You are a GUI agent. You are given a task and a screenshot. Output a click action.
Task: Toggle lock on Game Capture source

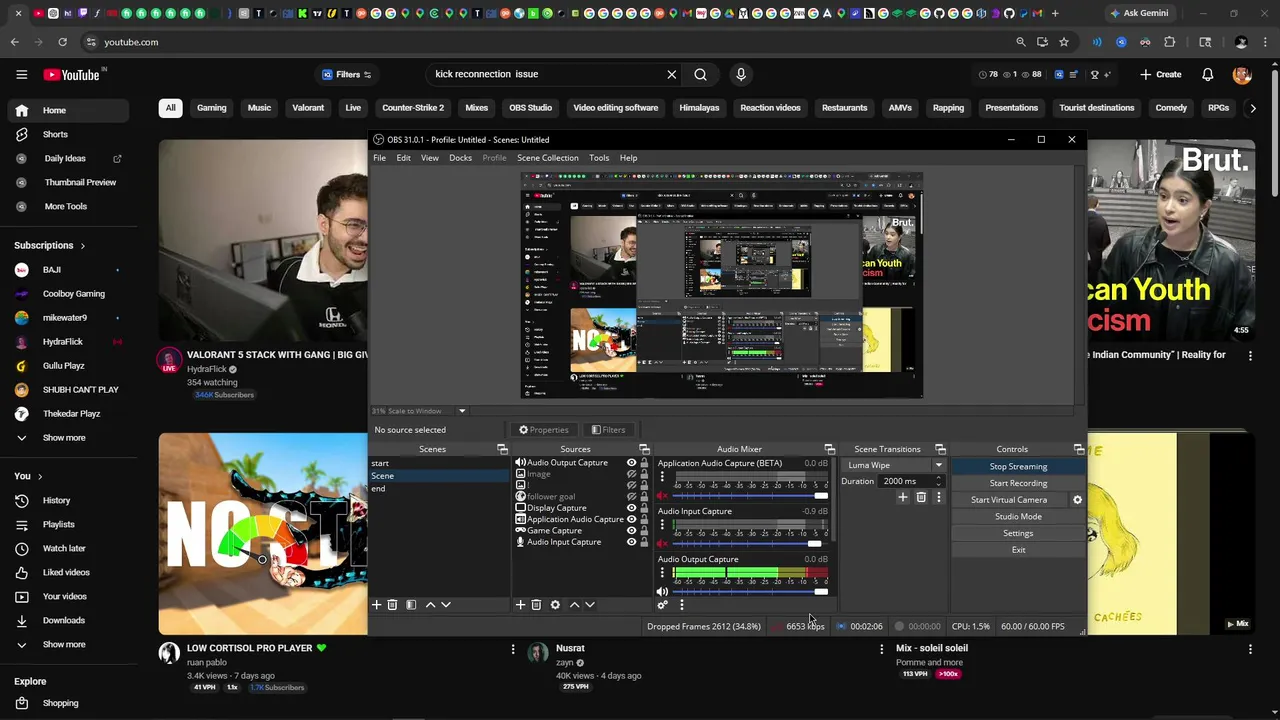click(x=644, y=531)
